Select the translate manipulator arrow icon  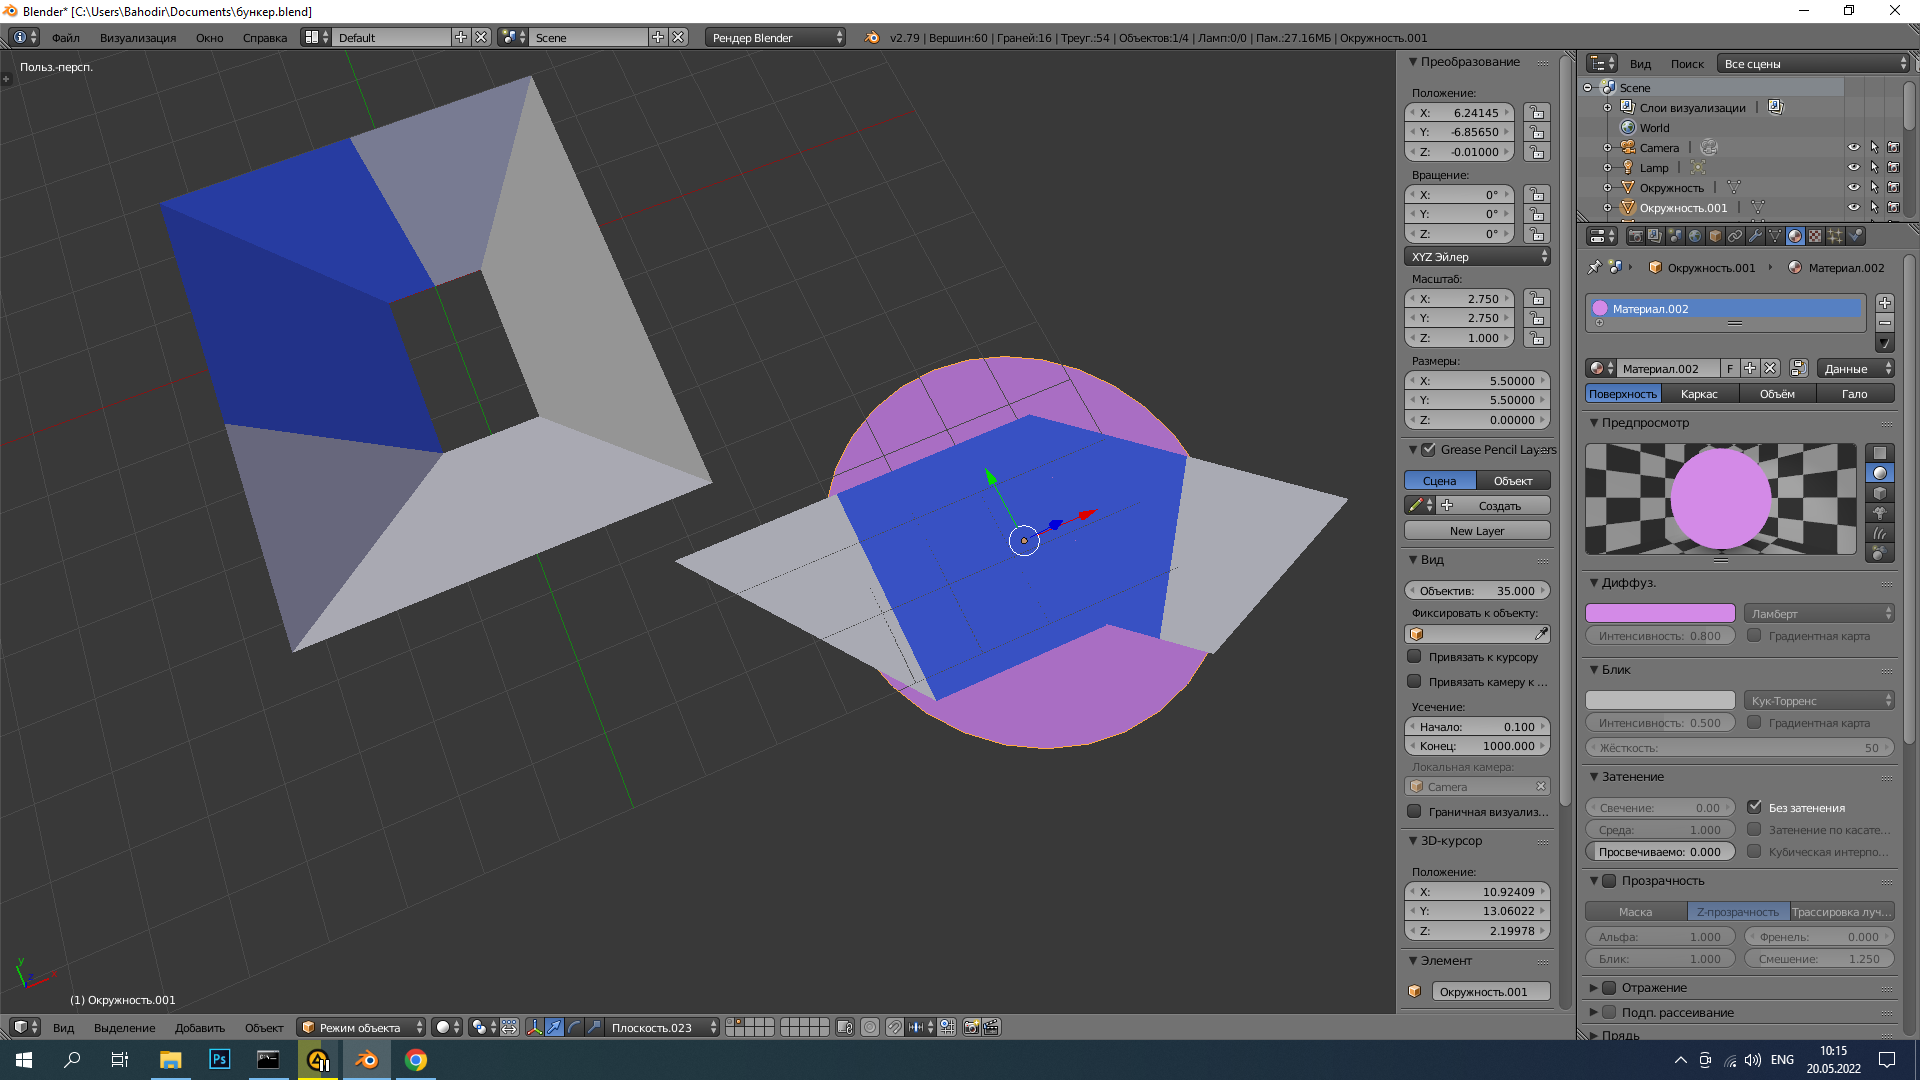(x=555, y=1027)
